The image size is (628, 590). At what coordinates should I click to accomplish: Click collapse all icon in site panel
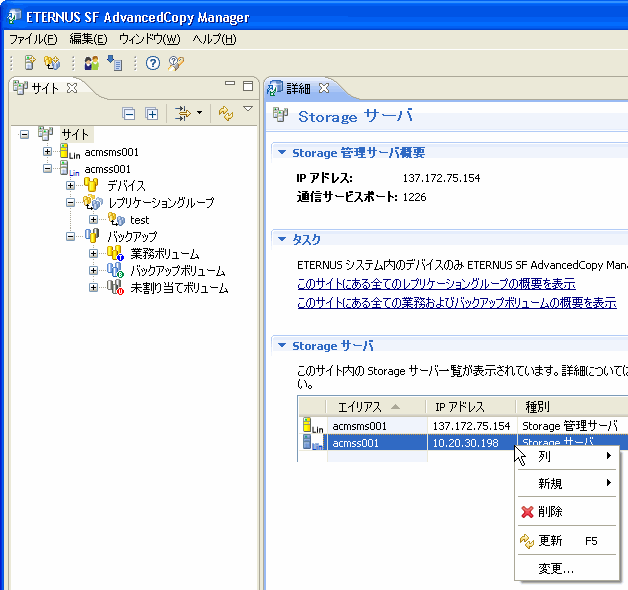(129, 114)
